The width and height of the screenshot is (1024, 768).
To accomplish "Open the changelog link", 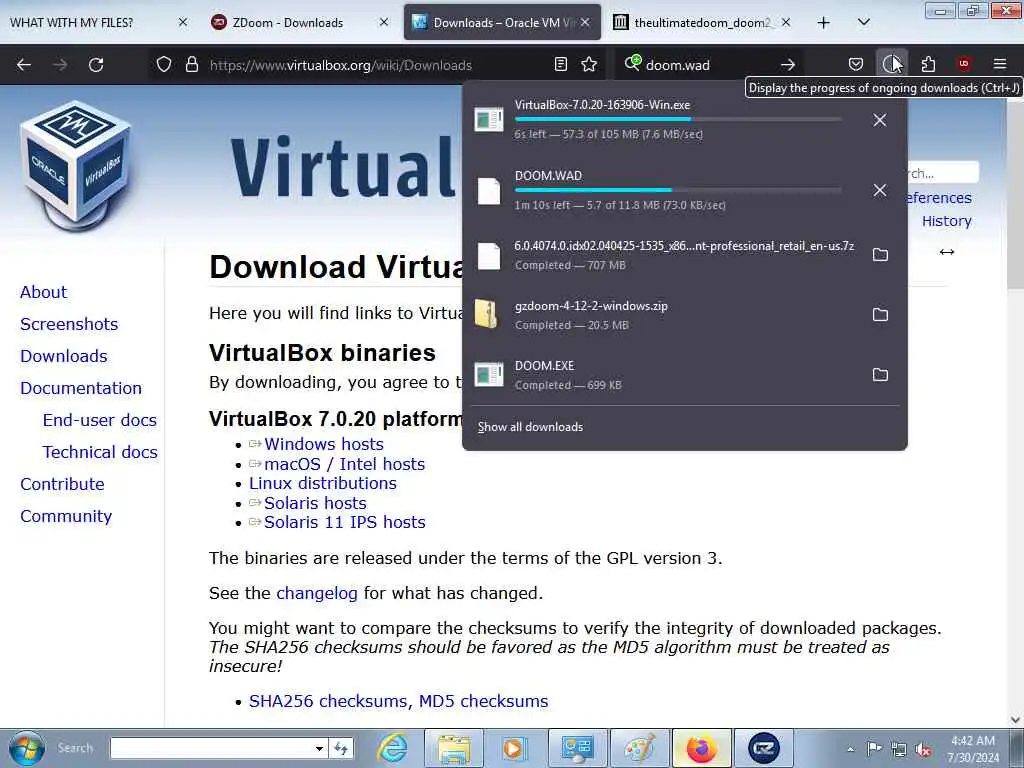I will pyautogui.click(x=317, y=593).
